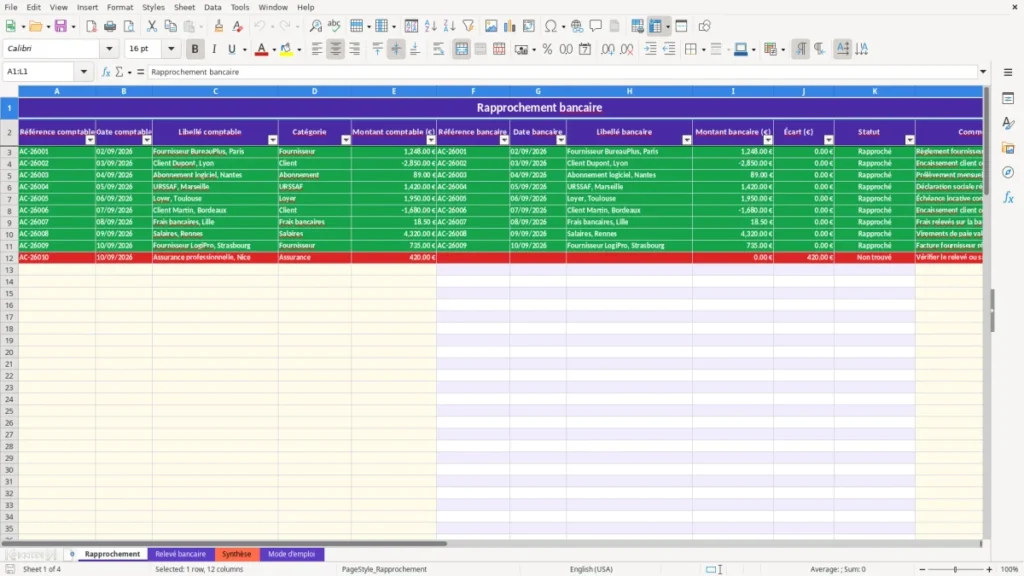Switch to Relevé bancaire sheet tab
Image resolution: width=1024 pixels, height=576 pixels.
click(x=180, y=554)
